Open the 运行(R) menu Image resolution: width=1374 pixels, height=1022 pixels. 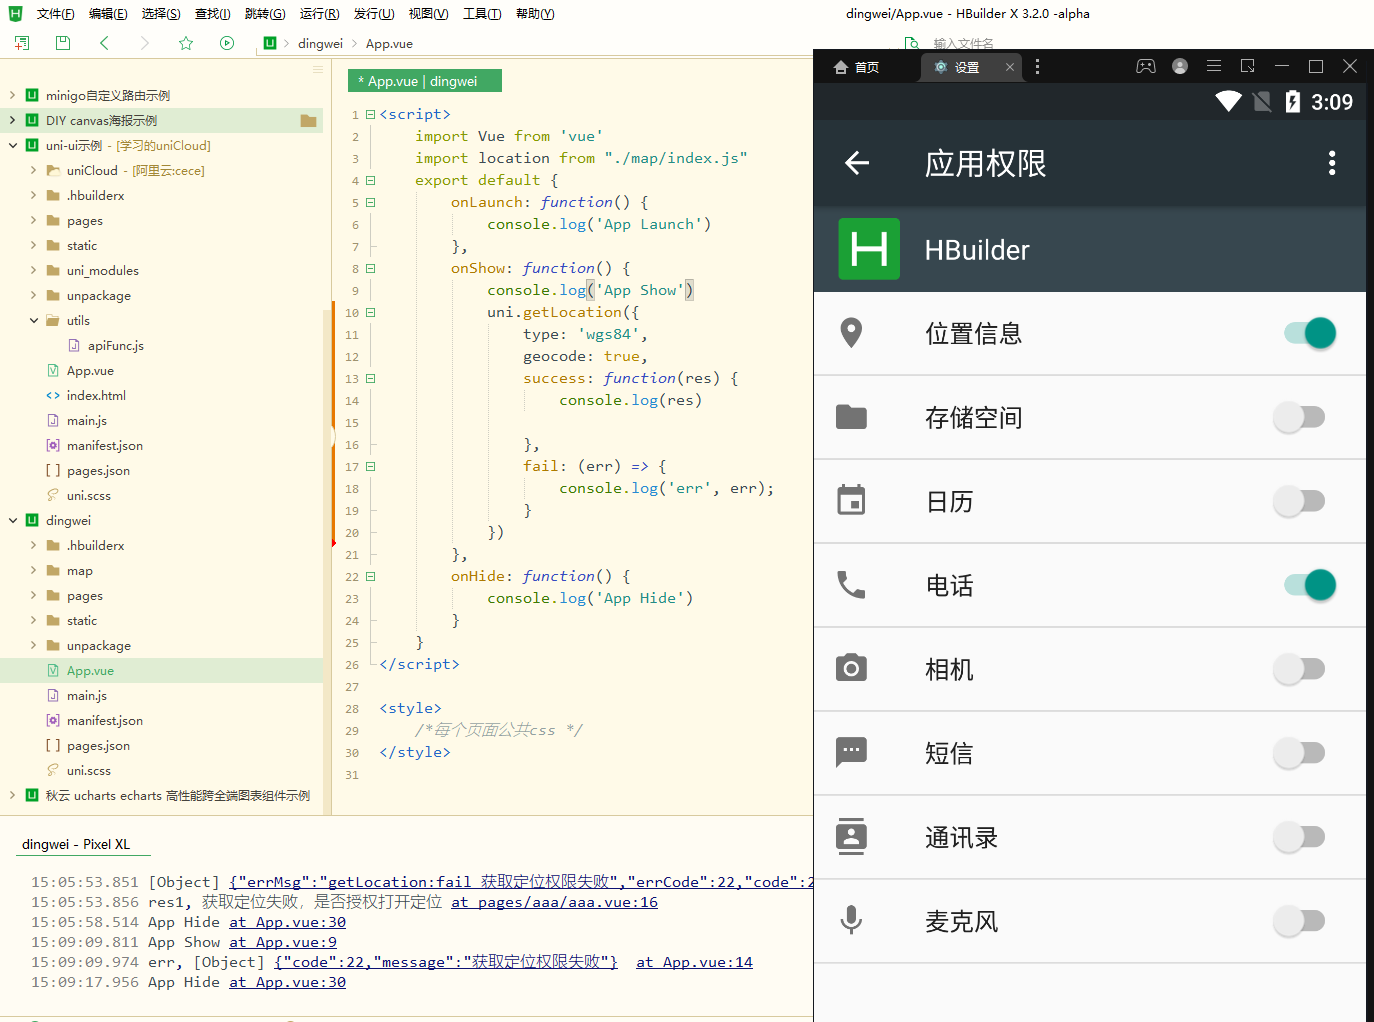click(319, 14)
